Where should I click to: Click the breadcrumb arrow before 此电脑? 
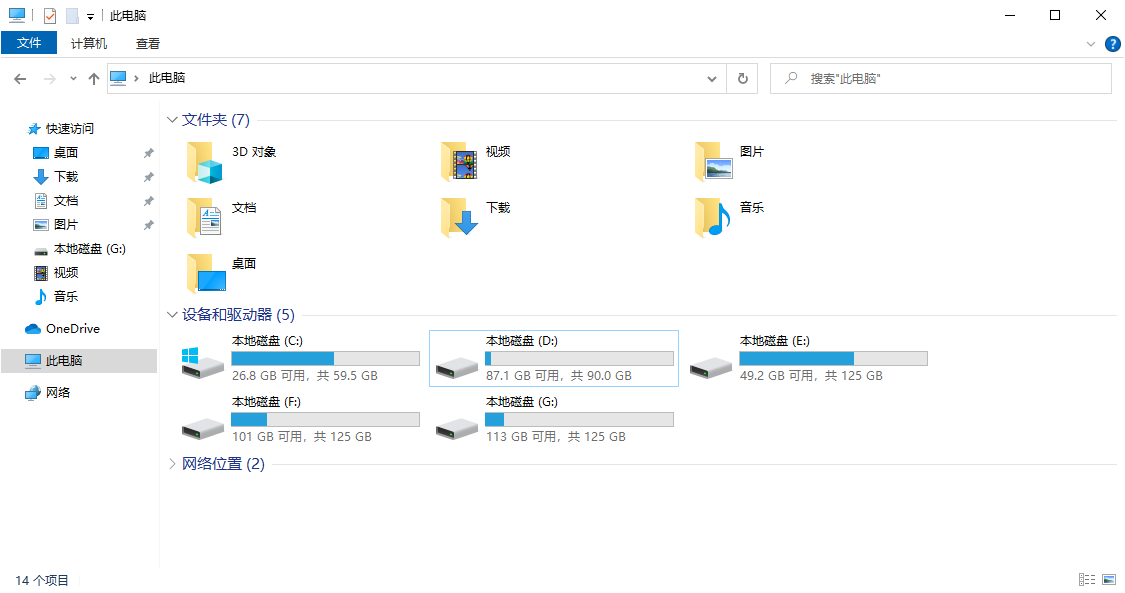136,78
